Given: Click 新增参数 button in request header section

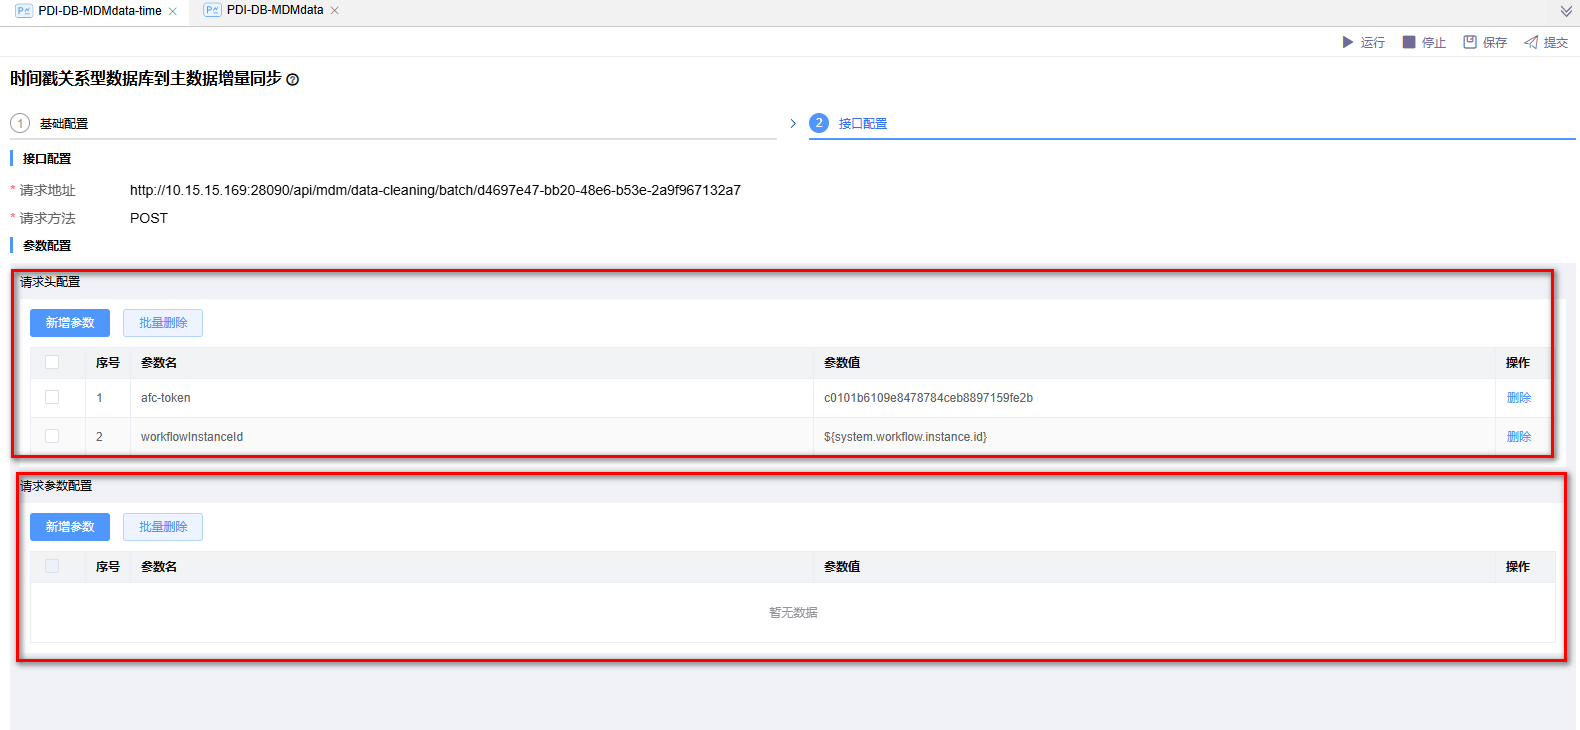Looking at the screenshot, I should coord(70,323).
